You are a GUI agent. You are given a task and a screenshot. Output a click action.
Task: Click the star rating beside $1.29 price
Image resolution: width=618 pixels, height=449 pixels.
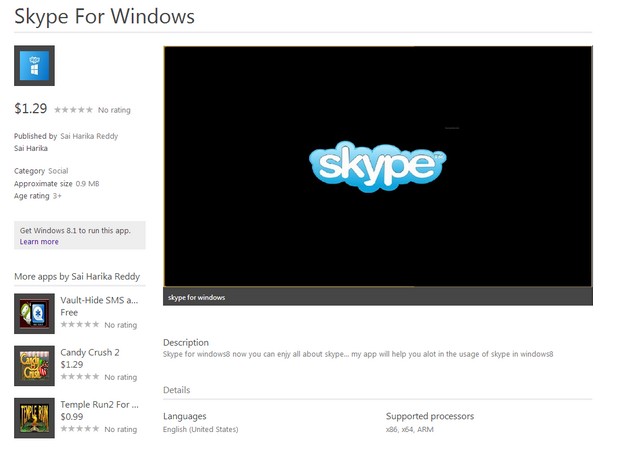click(x=73, y=110)
